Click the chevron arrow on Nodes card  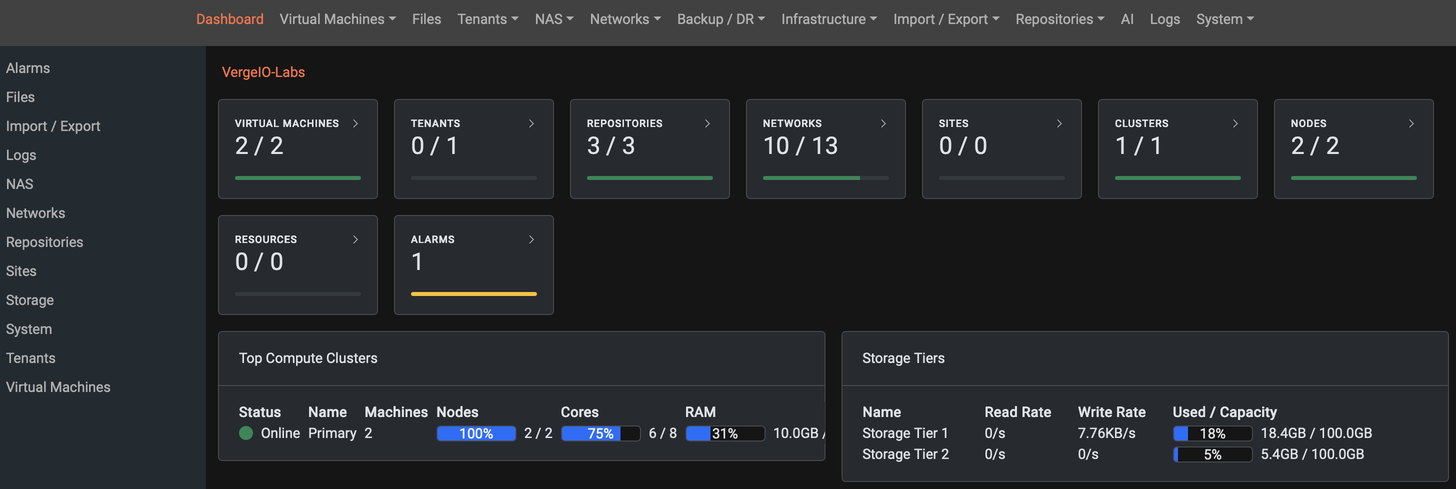point(1412,124)
